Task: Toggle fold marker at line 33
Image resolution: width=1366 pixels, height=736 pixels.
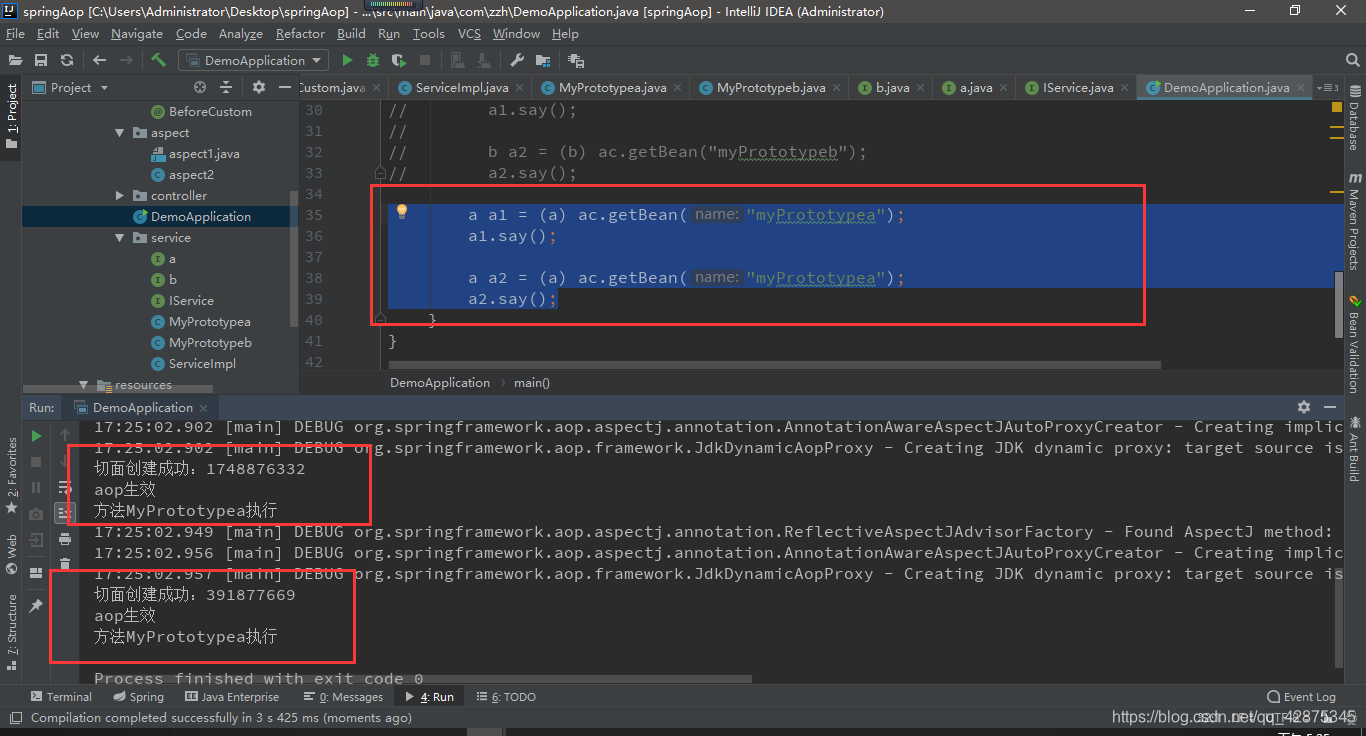Action: point(380,174)
